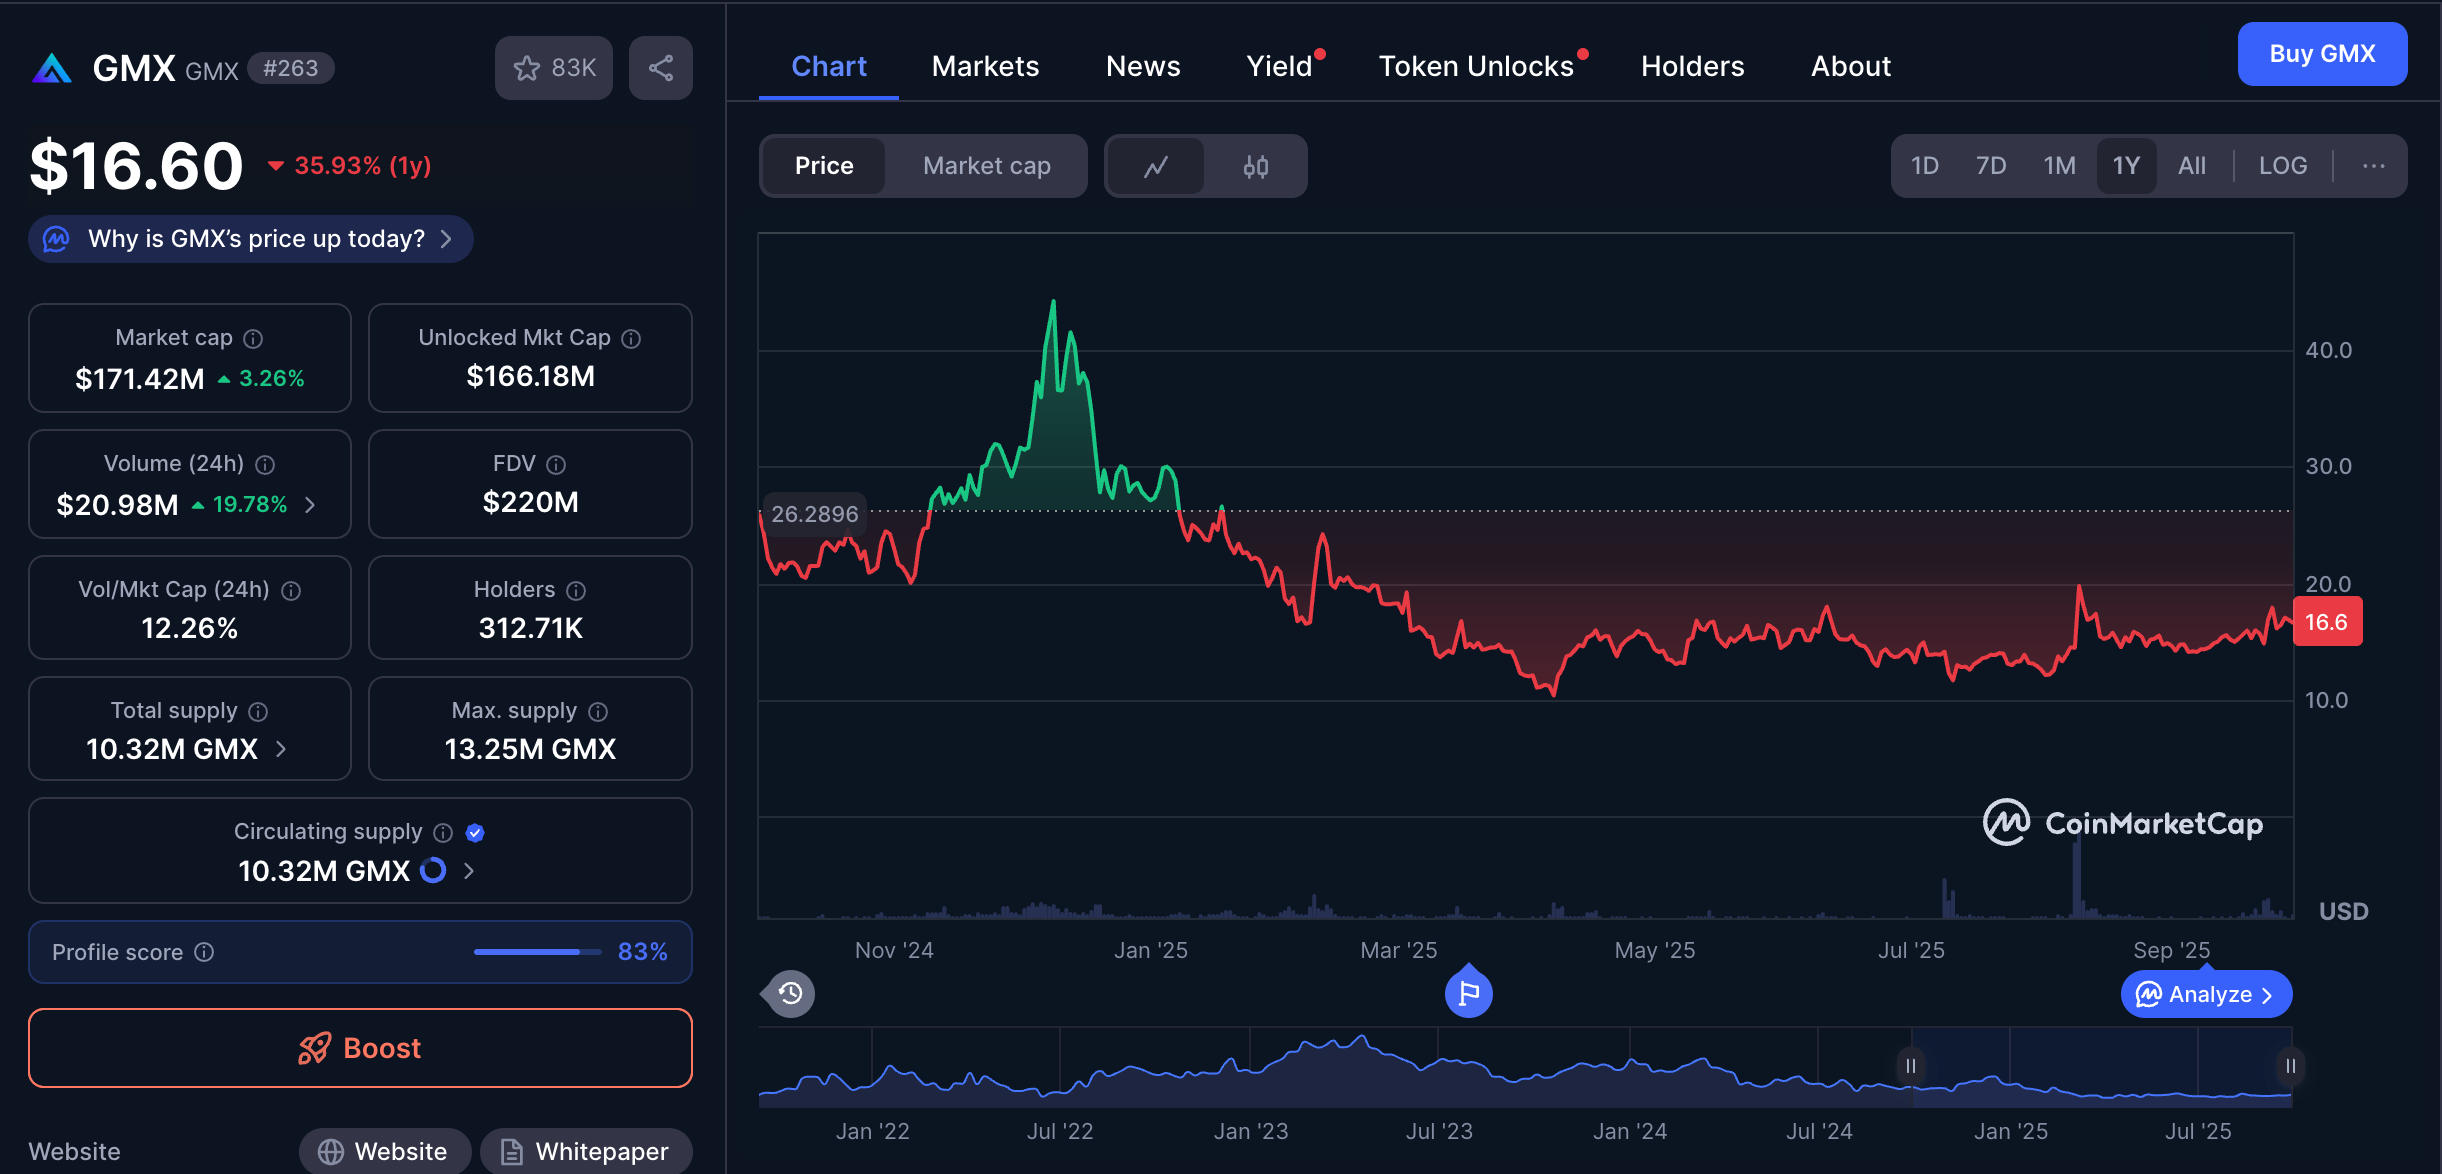Toggle LOG scale on chart

[x=2282, y=166]
